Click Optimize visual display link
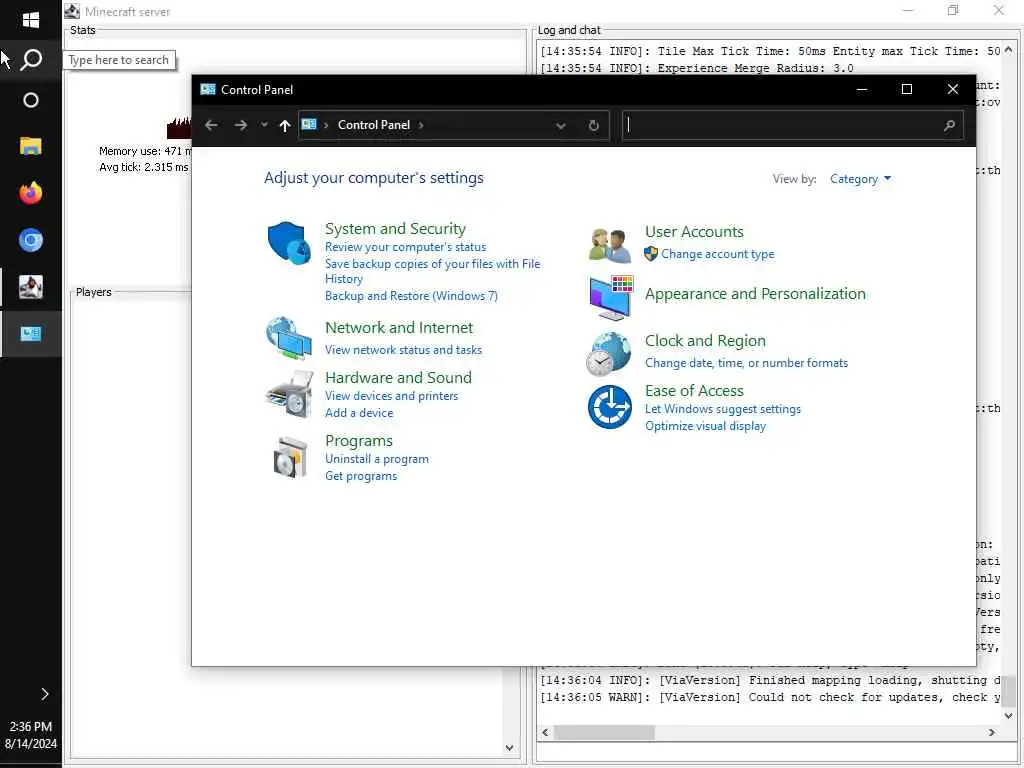 coord(705,426)
